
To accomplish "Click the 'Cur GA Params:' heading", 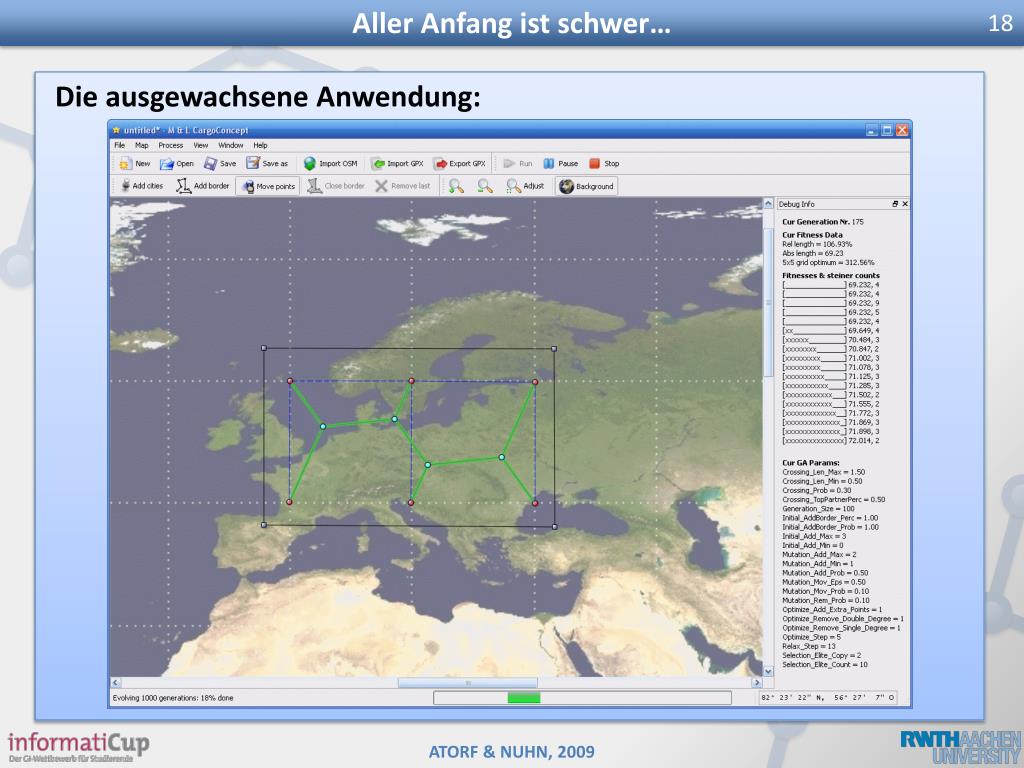I will [810, 463].
